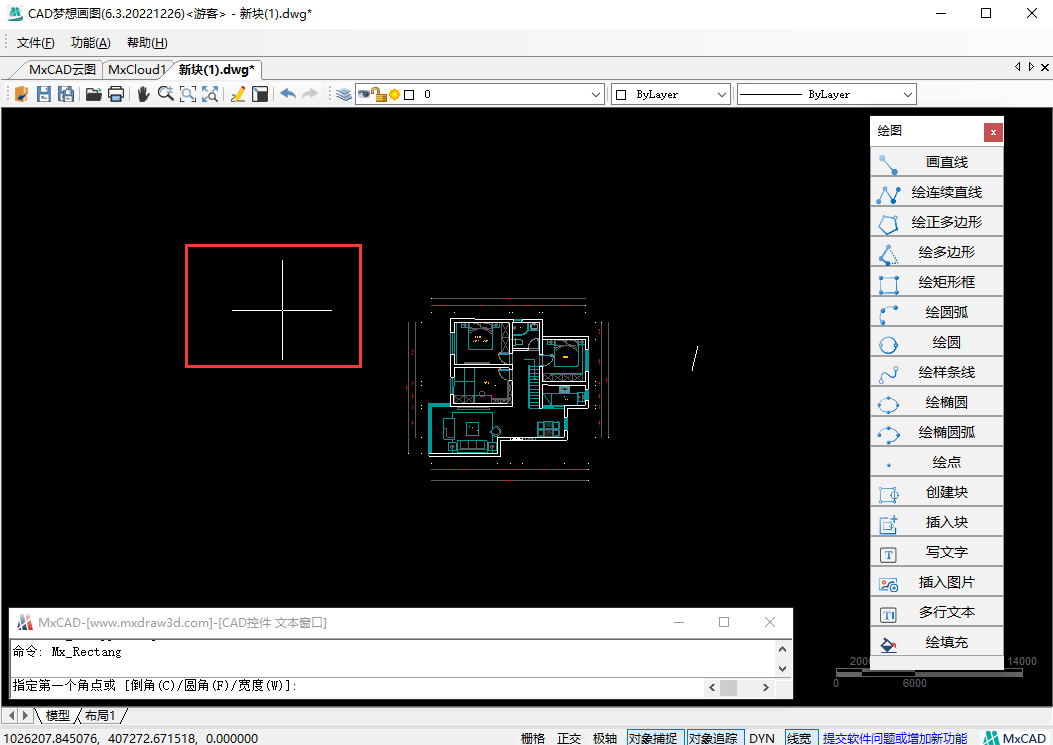Open the layer manager stack icon
This screenshot has height=745, width=1053.
point(344,94)
